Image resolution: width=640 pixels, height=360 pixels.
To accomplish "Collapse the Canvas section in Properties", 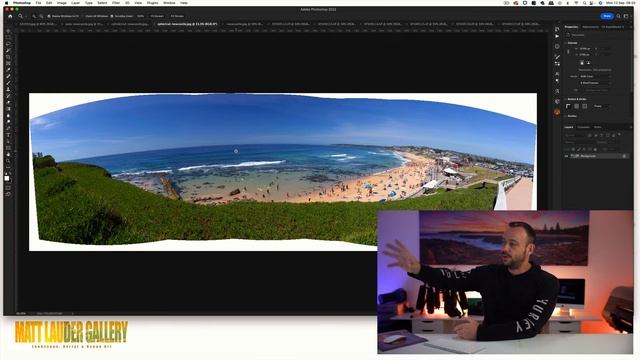I will (566, 43).
